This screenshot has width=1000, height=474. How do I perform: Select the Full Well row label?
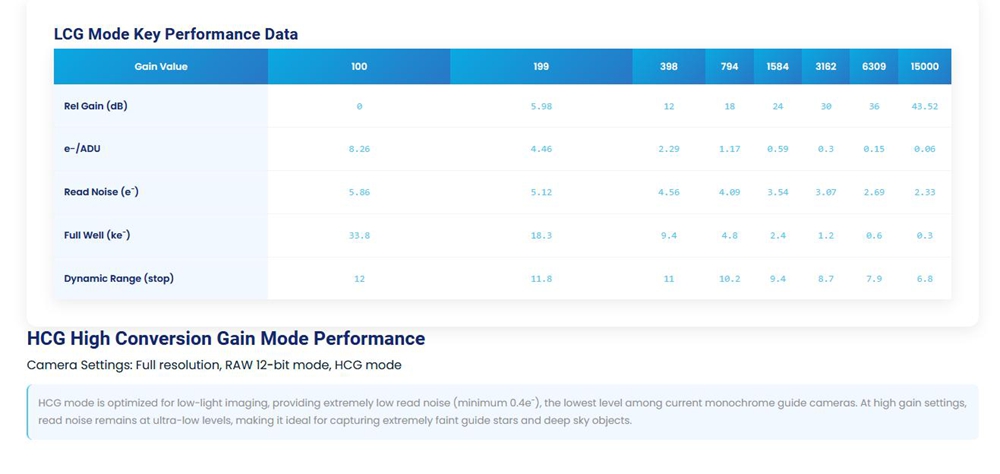97,235
